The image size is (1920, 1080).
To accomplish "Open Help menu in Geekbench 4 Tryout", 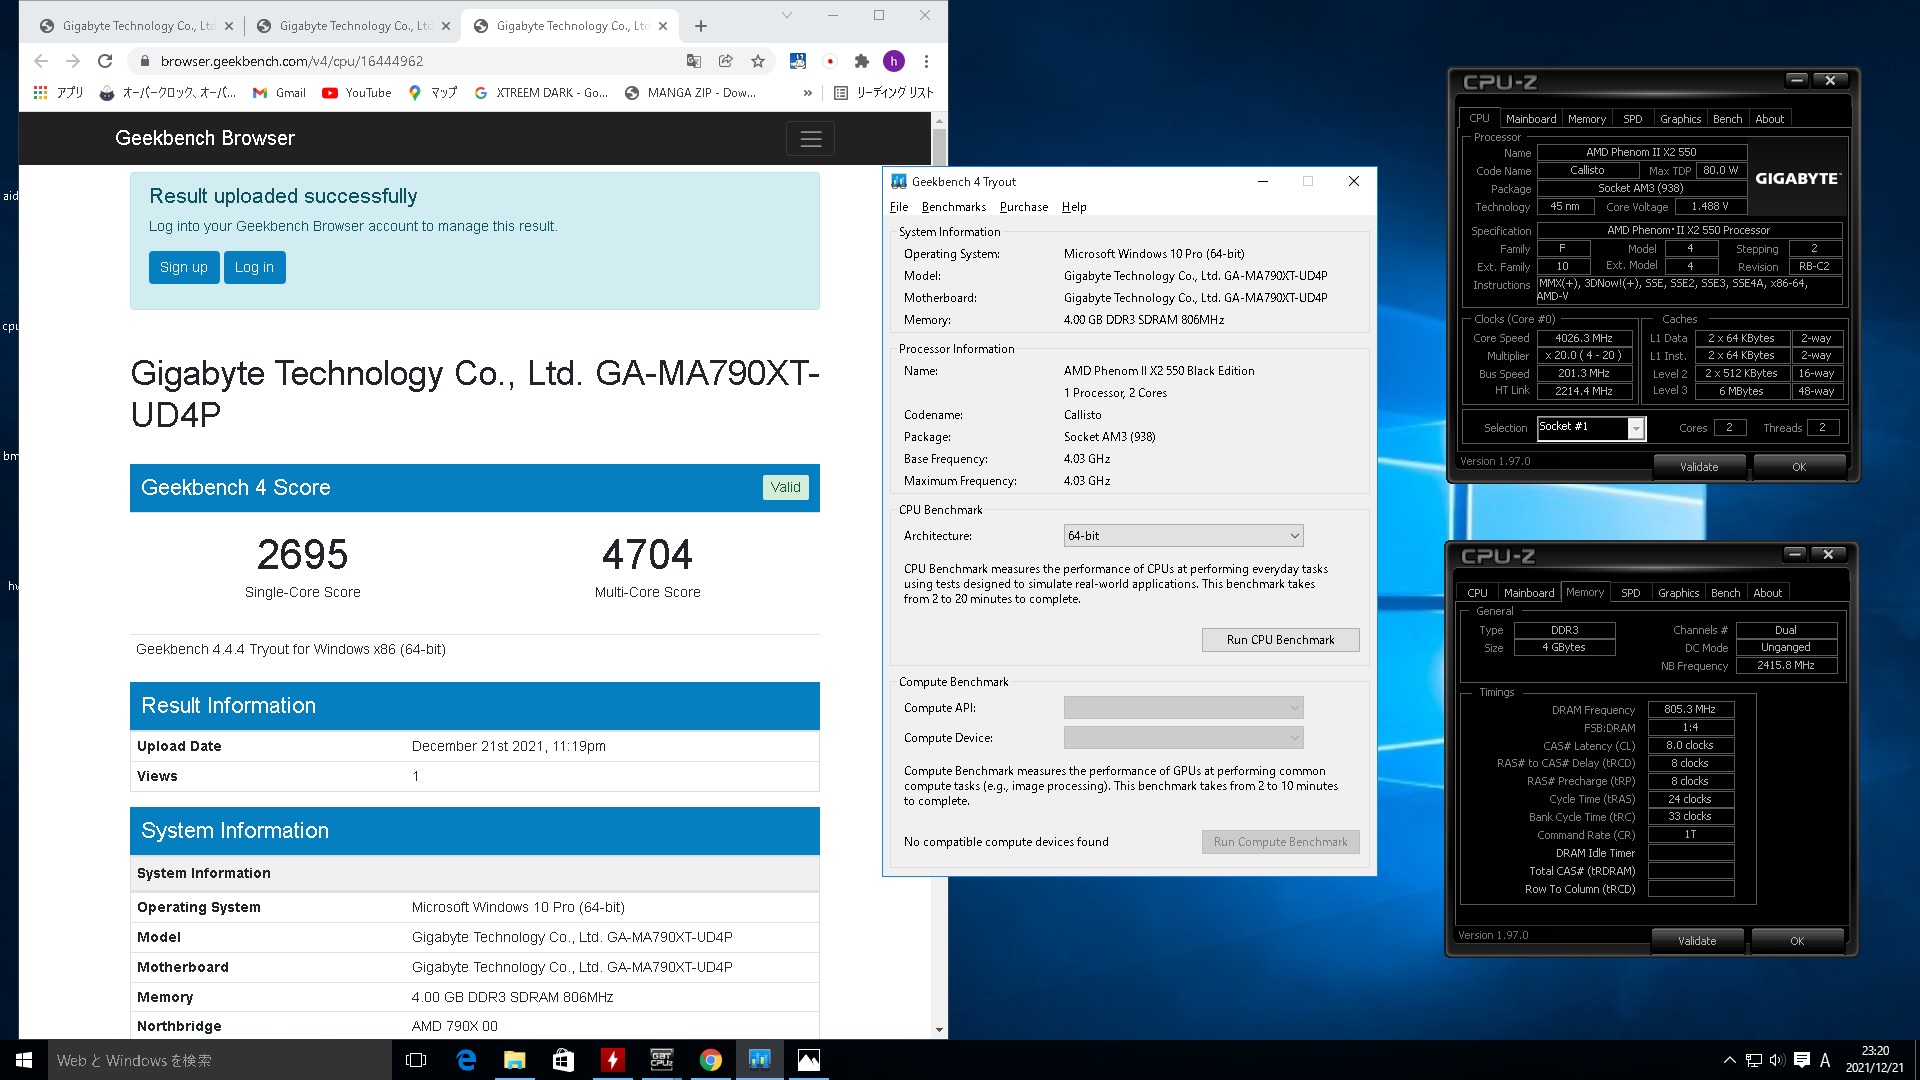I will click(1074, 207).
